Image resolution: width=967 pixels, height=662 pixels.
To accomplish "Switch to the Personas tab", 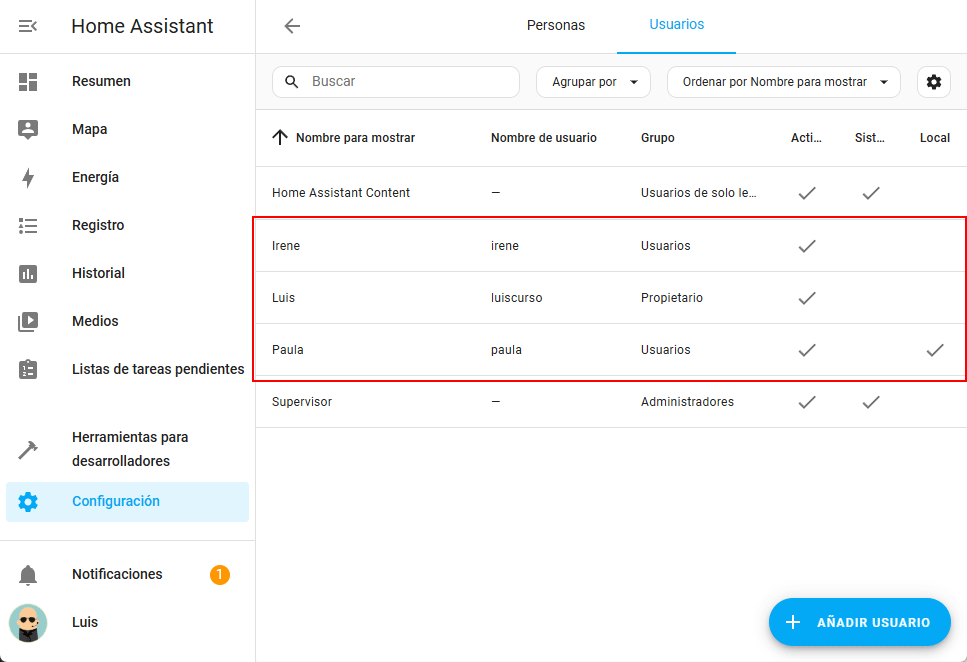I will pyautogui.click(x=556, y=25).
